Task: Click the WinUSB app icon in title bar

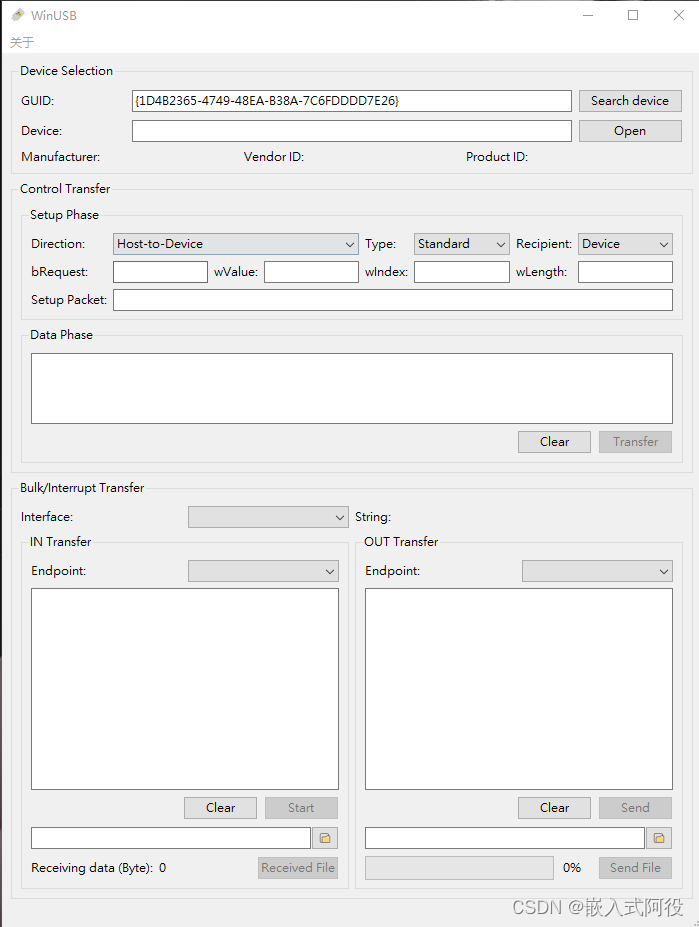Action: click(x=18, y=15)
